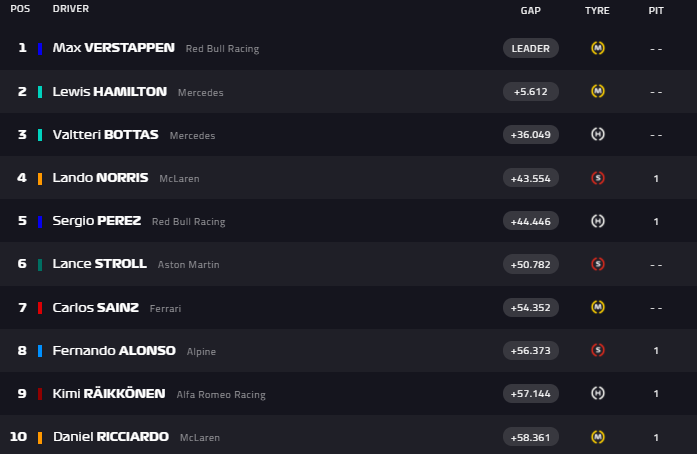Viewport: 697px width, 454px height.
Task: Click Stroll's green Aston Martin color bar
Action: point(39,264)
